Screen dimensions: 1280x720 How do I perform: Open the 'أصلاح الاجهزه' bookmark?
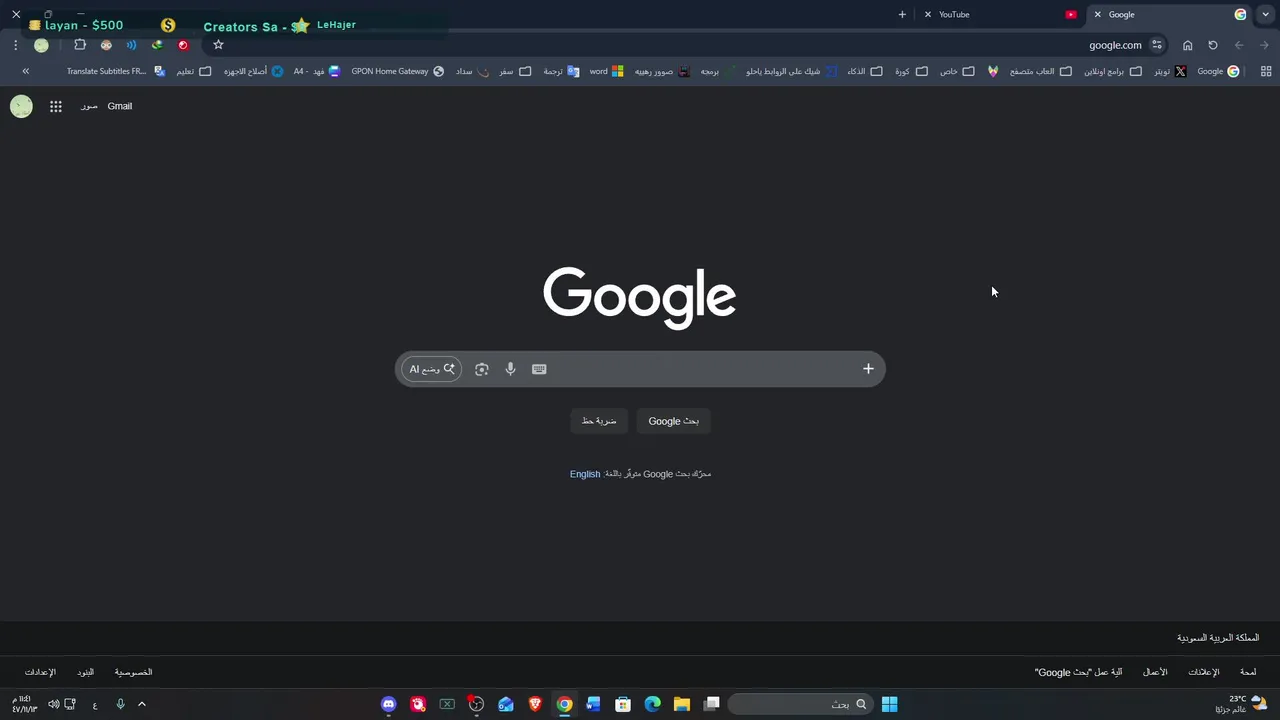pyautogui.click(x=253, y=71)
